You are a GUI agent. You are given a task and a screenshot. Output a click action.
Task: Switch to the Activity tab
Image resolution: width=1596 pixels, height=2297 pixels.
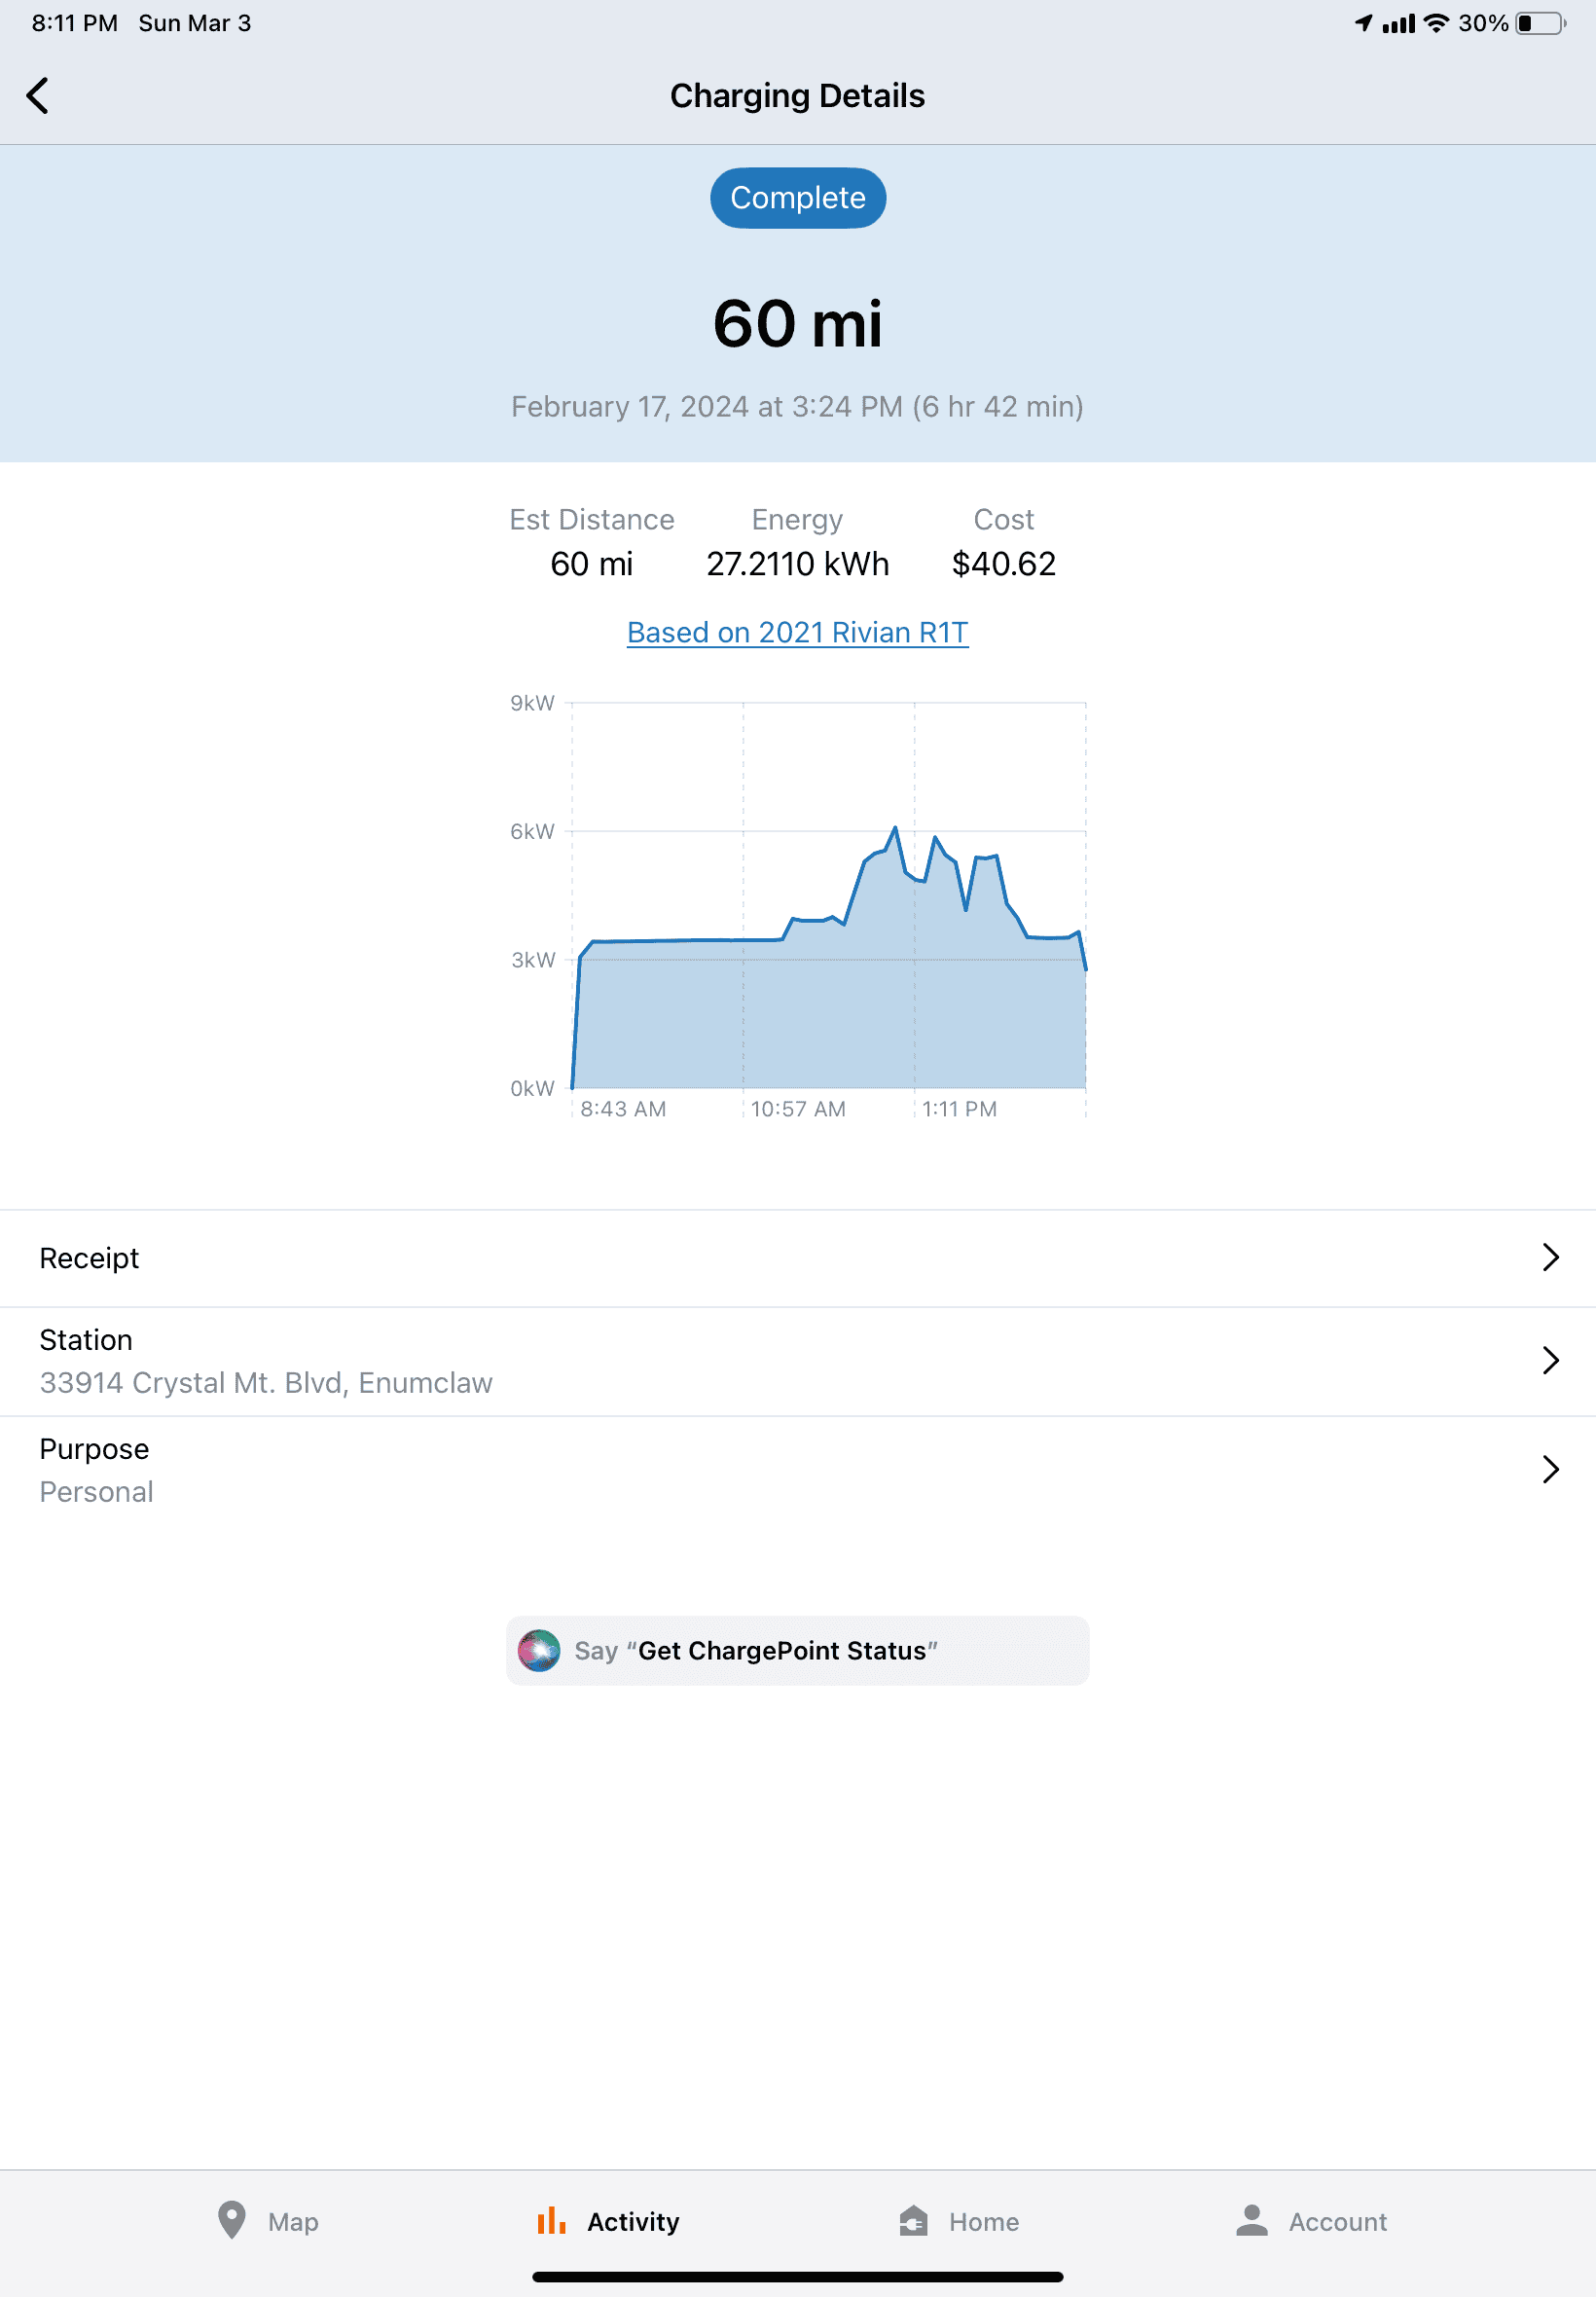pos(609,2221)
